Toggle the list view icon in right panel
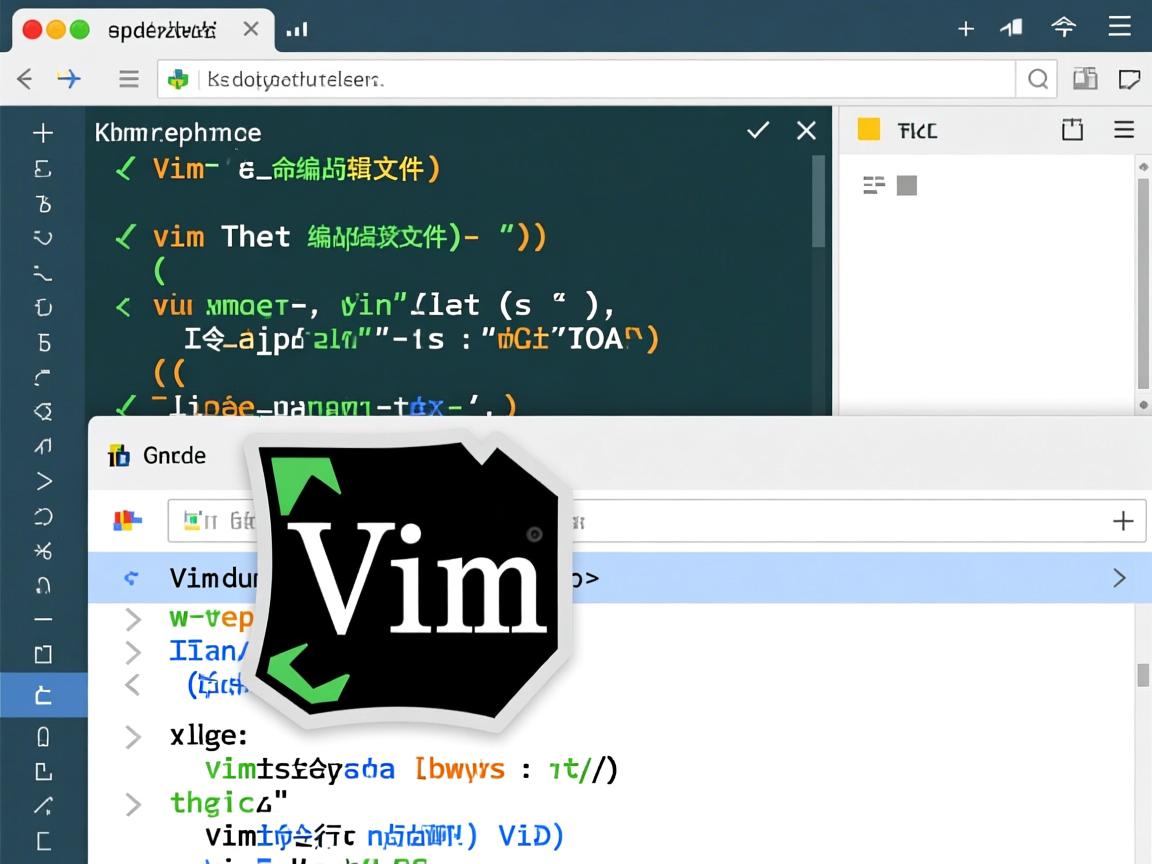 tap(874, 185)
